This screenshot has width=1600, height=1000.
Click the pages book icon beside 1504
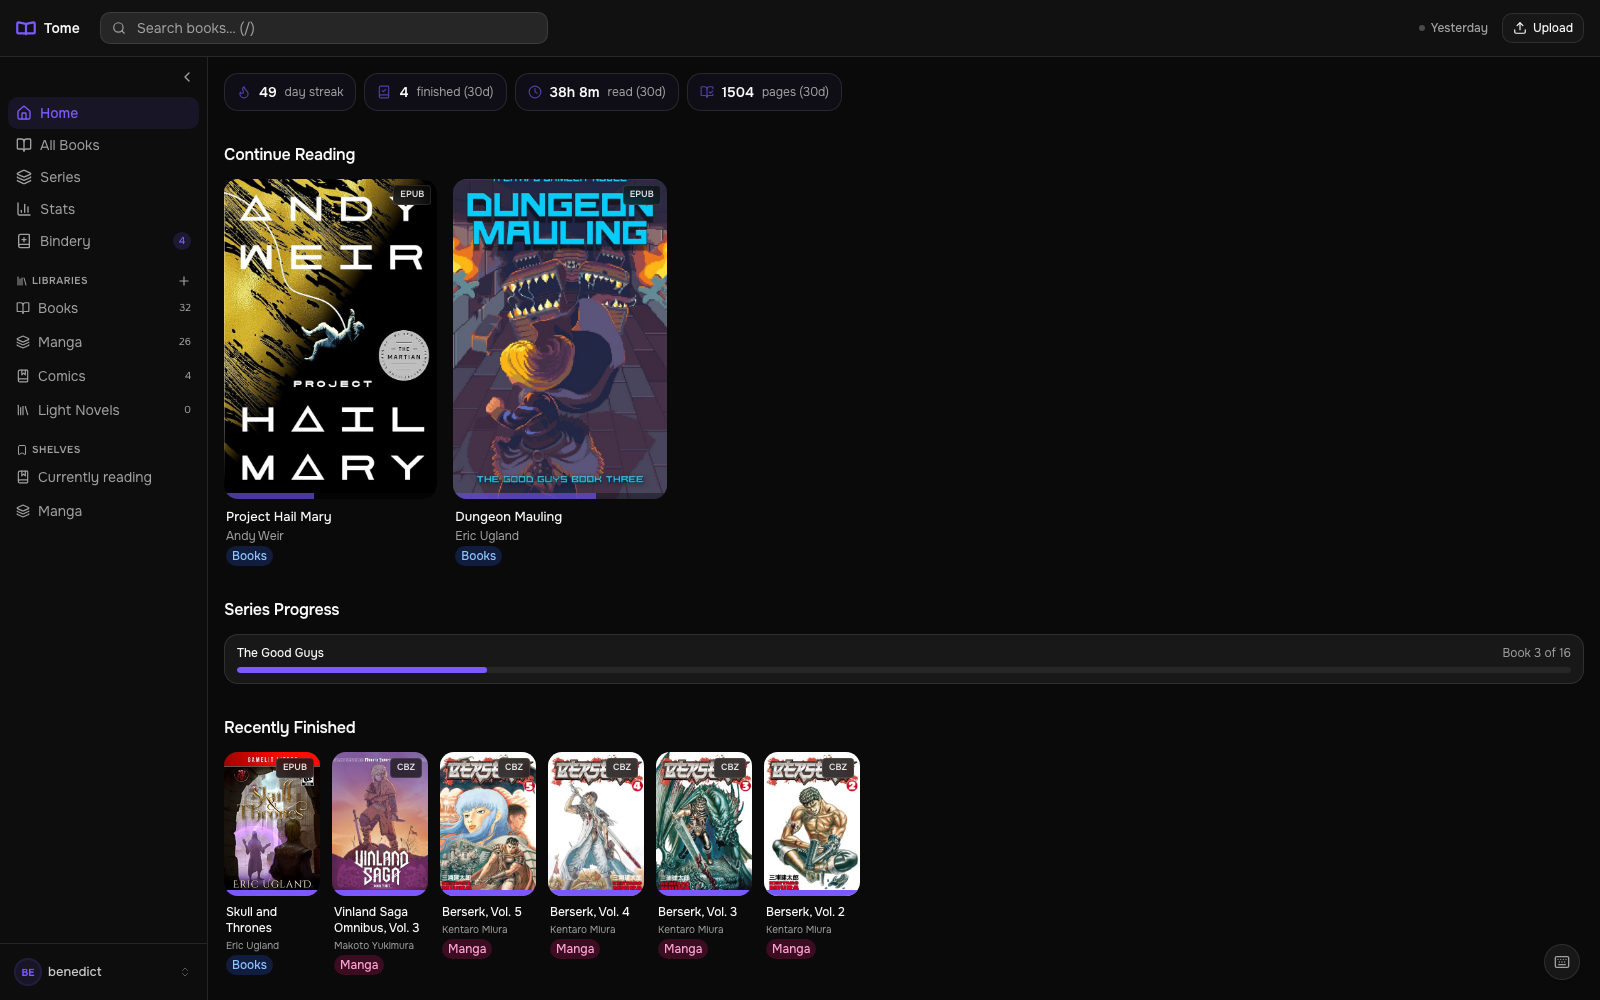click(707, 92)
